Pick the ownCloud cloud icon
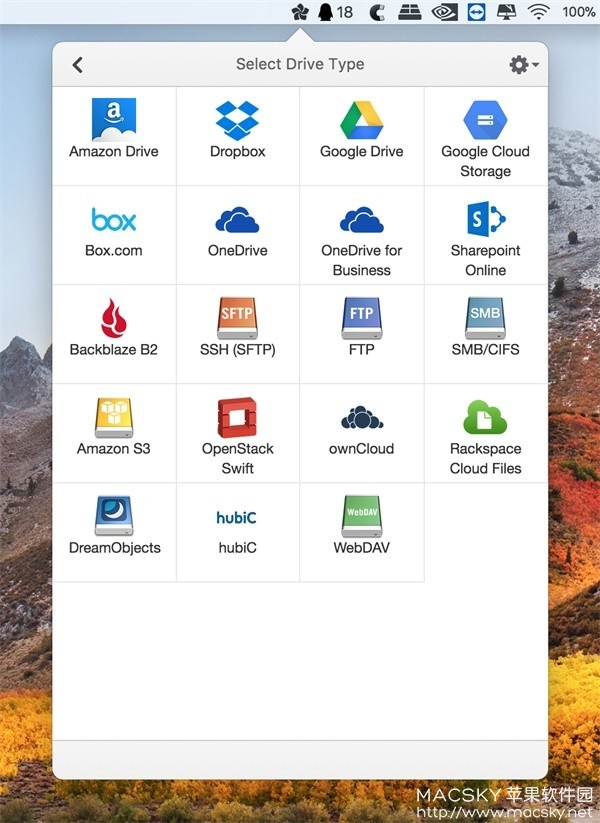This screenshot has width=600, height=823. [x=362, y=418]
